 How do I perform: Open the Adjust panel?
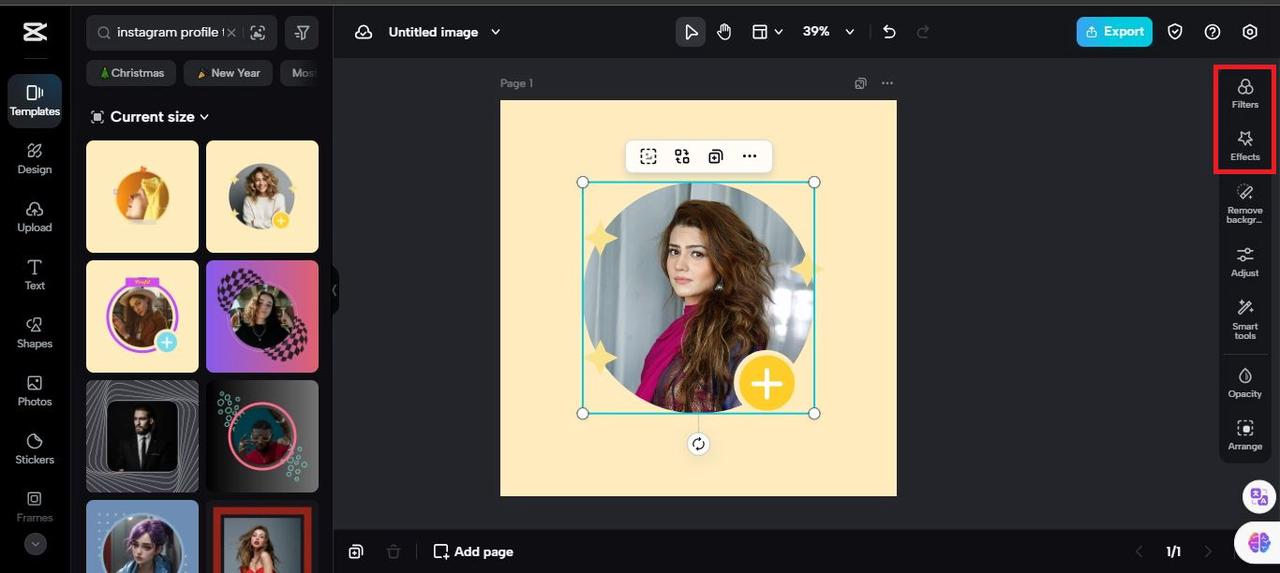(1245, 261)
